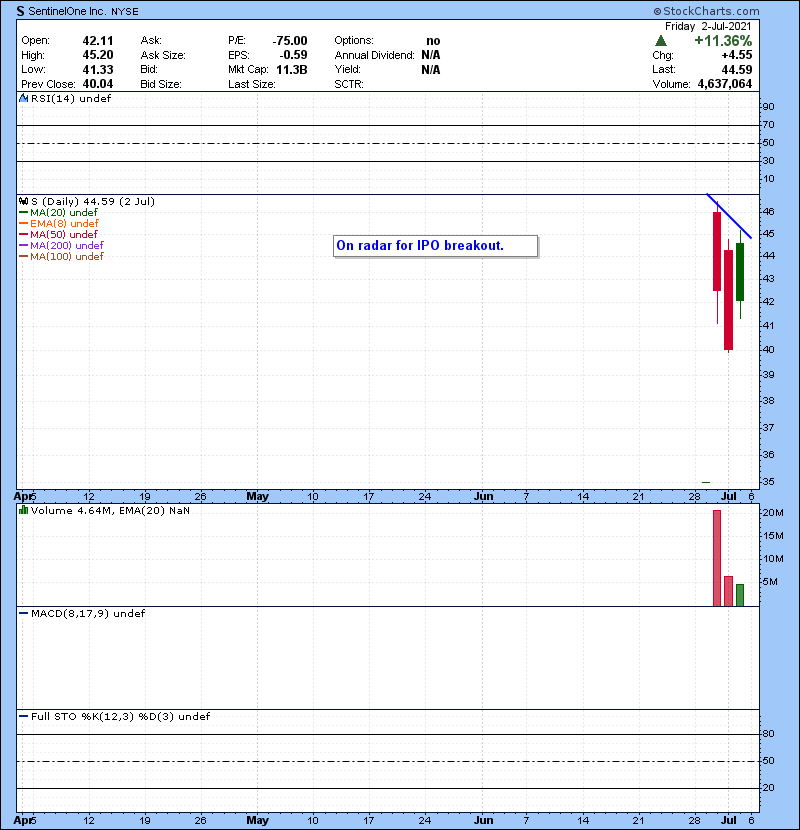
Task: Click the SentinelOne Inc. company name
Action: tap(67, 11)
